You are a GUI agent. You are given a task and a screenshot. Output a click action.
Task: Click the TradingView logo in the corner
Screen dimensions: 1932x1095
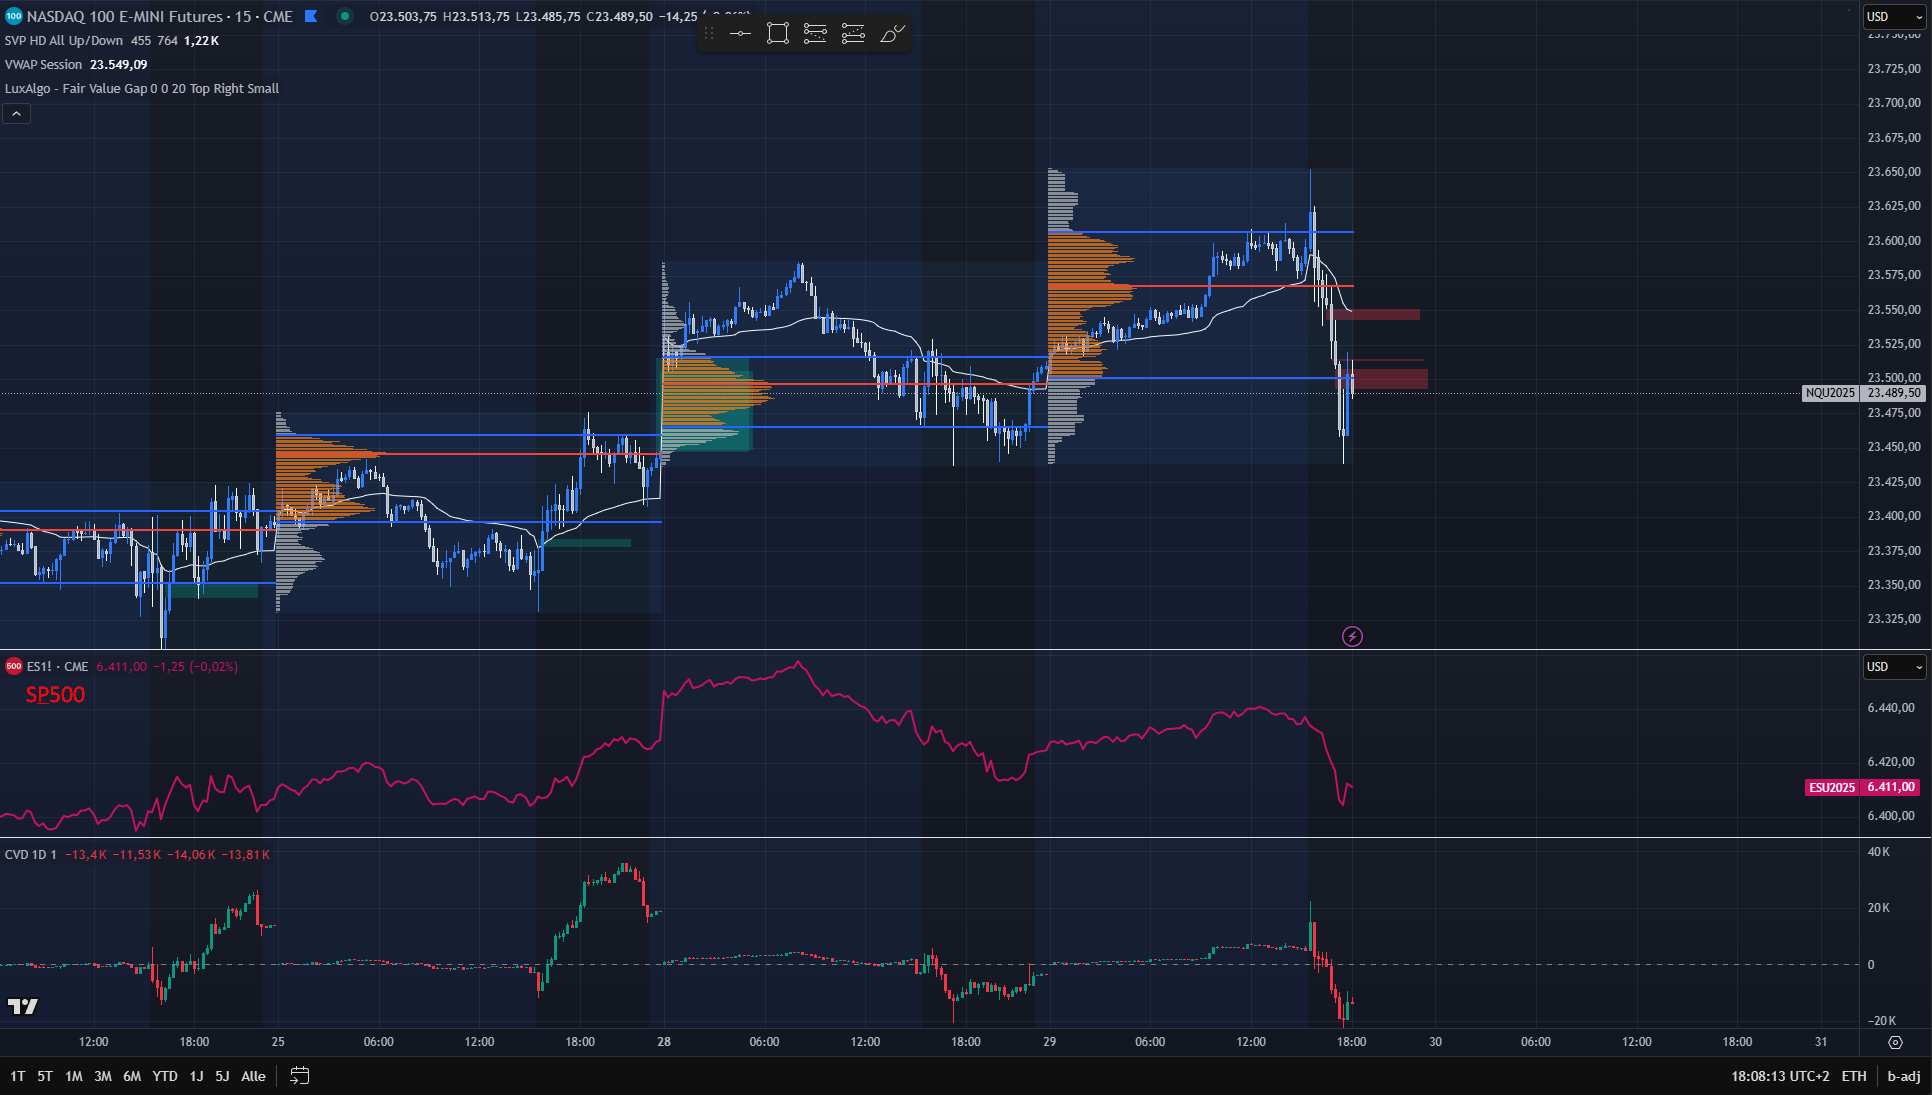click(x=23, y=1006)
